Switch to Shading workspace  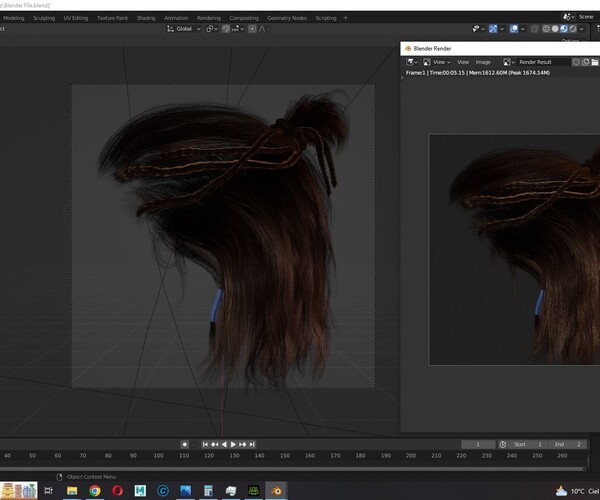(146, 18)
